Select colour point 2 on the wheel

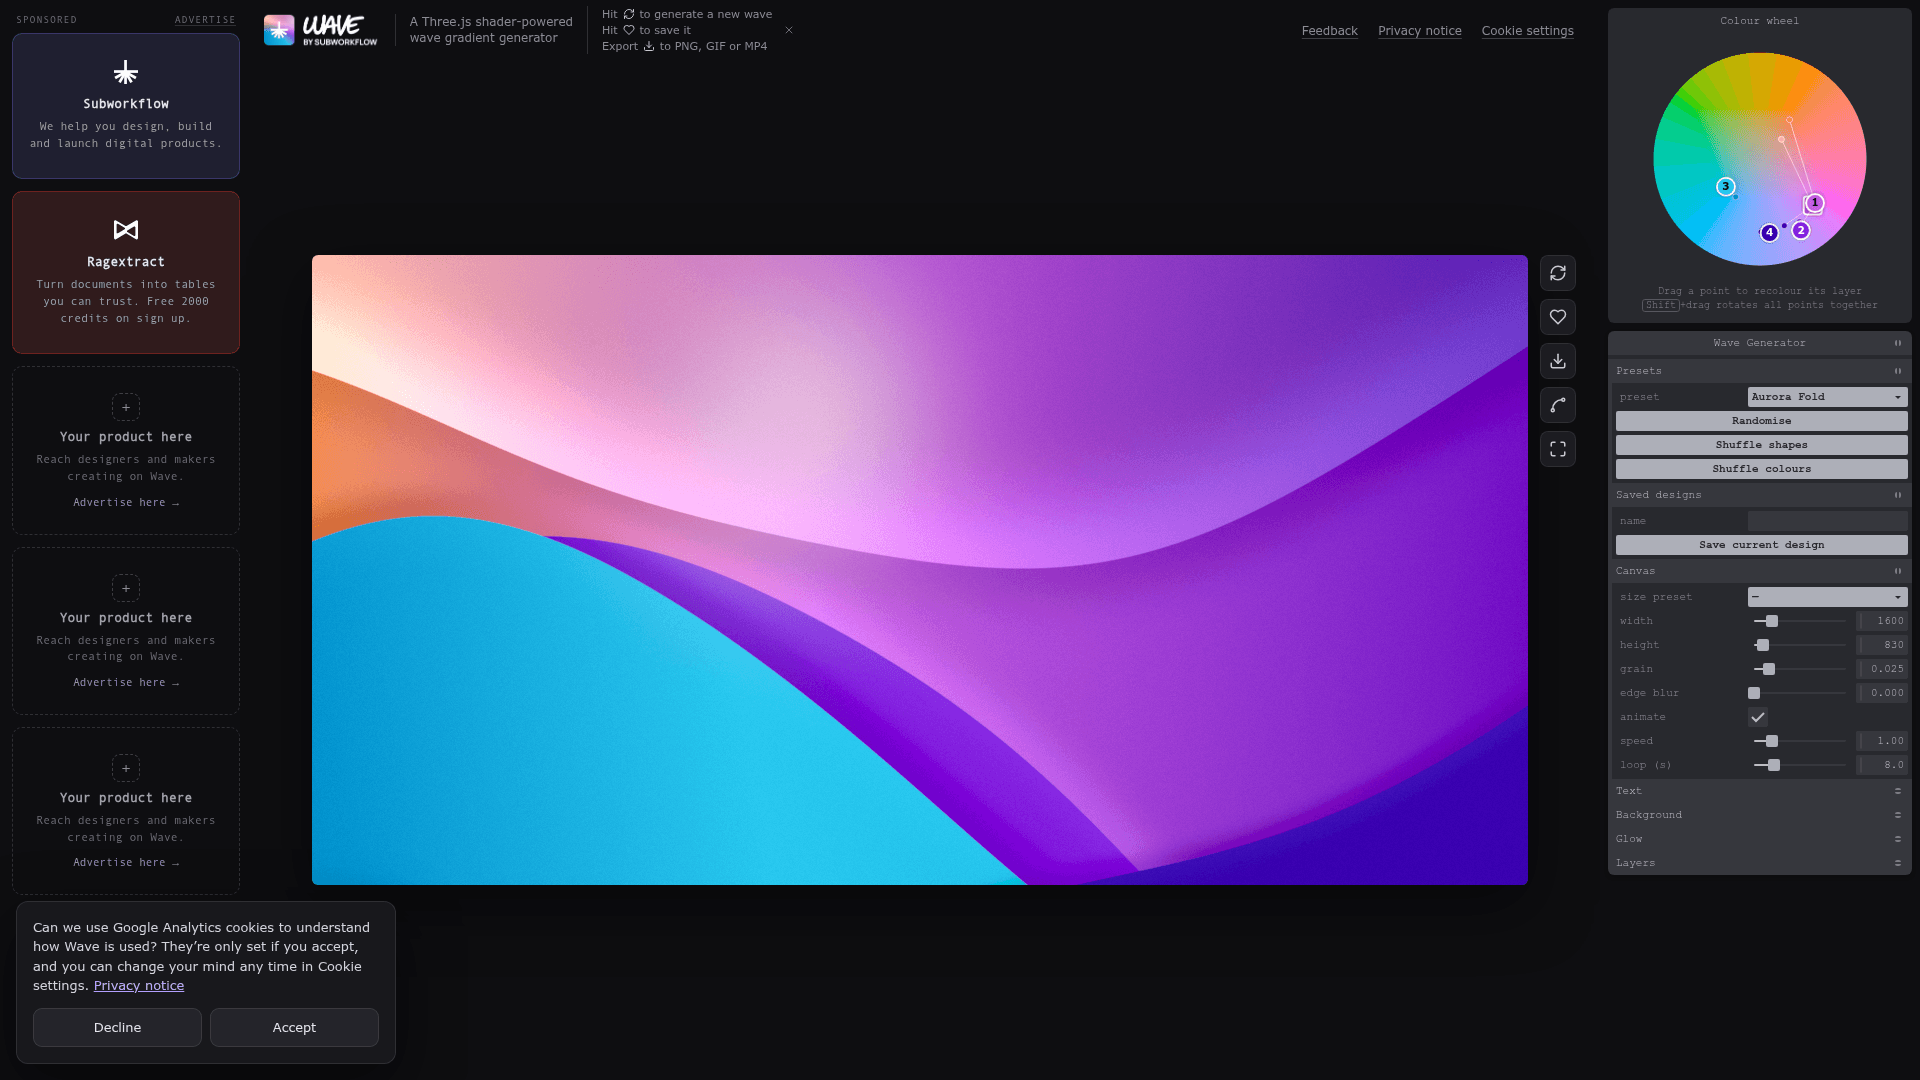point(1801,231)
